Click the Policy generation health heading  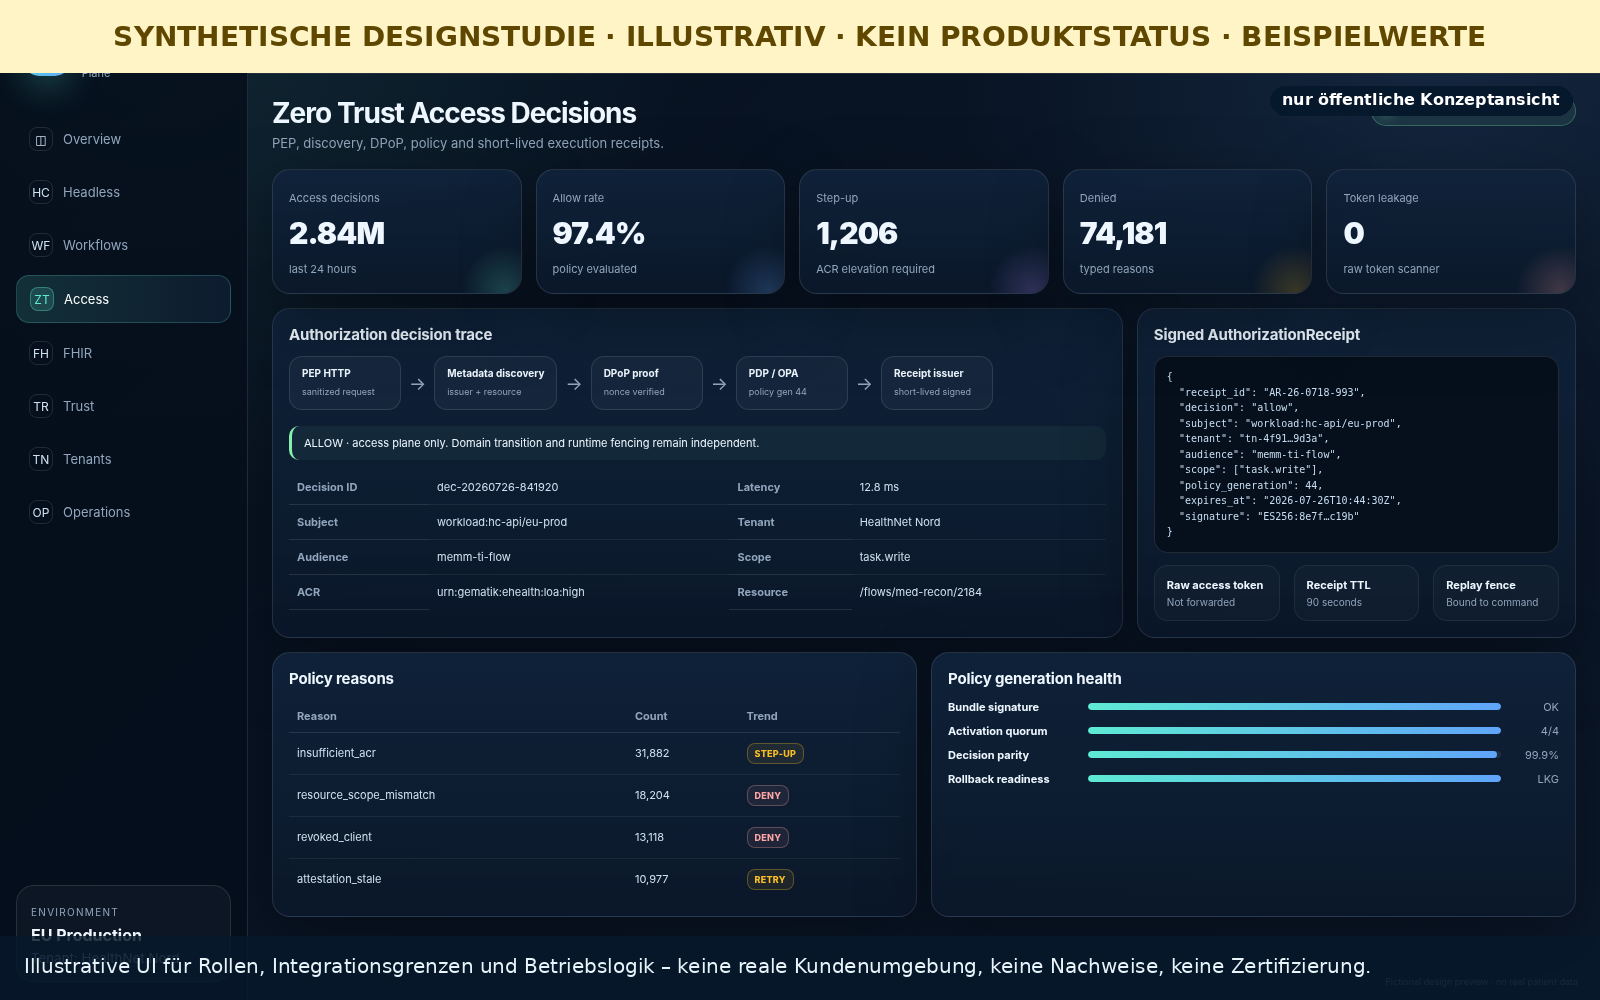coord(1035,679)
